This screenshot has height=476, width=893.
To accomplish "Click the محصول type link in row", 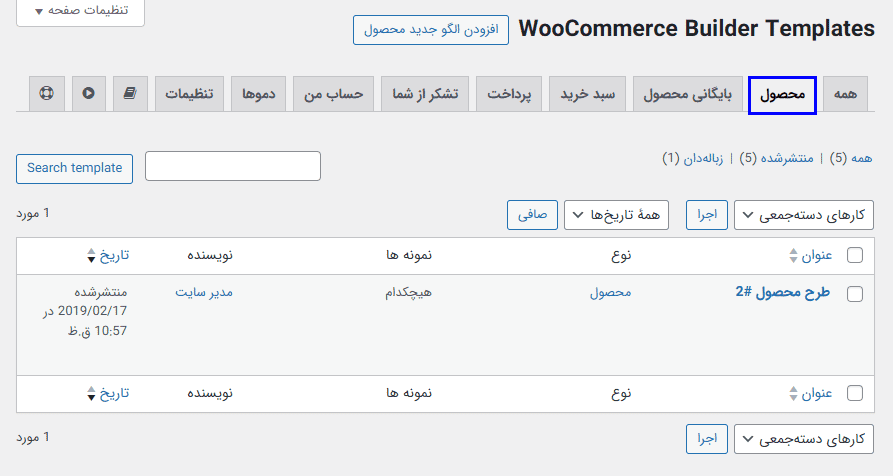I will [x=610, y=293].
